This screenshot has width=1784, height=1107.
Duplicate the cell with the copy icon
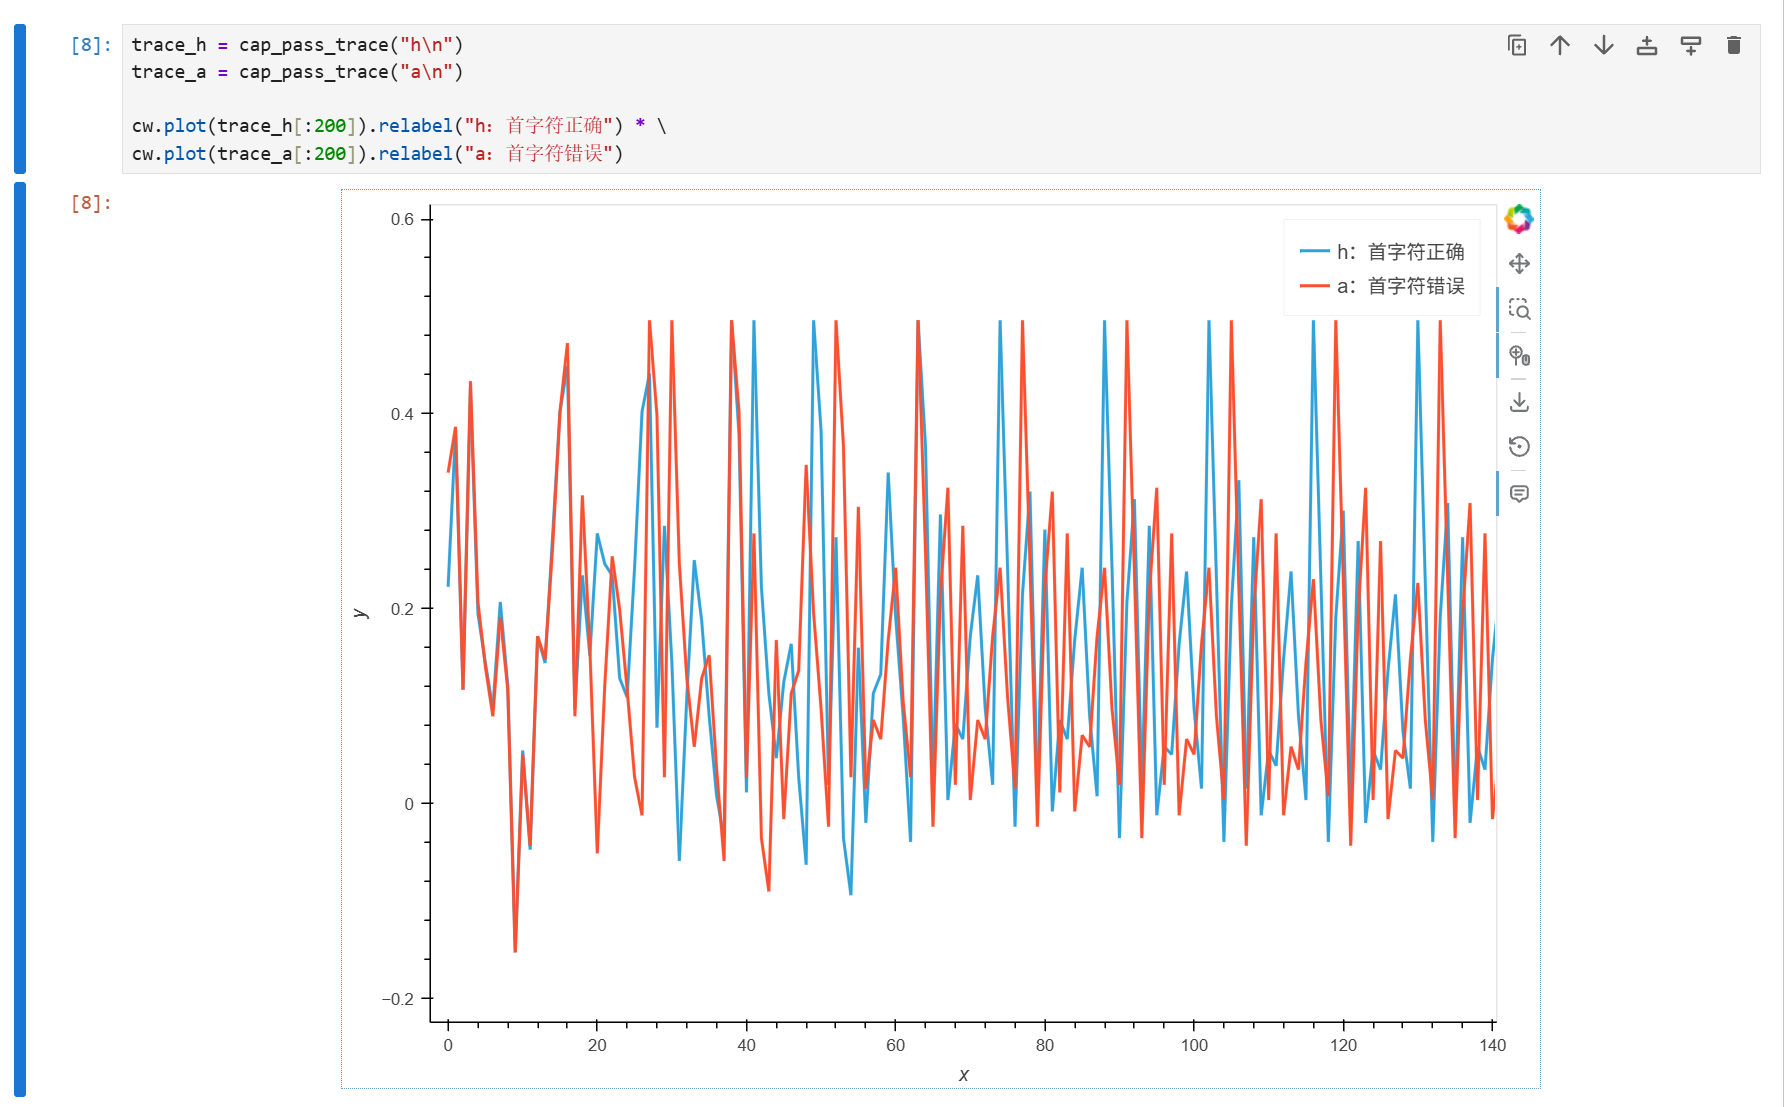[1516, 45]
